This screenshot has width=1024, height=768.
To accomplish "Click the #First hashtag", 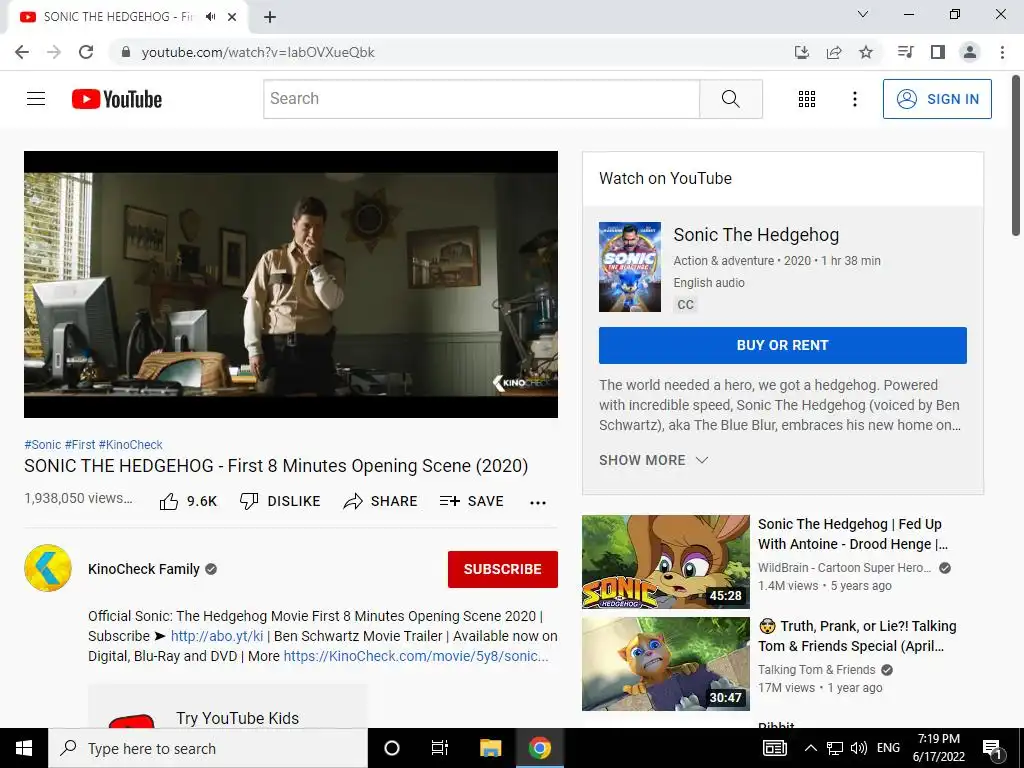I will click(x=80, y=445).
